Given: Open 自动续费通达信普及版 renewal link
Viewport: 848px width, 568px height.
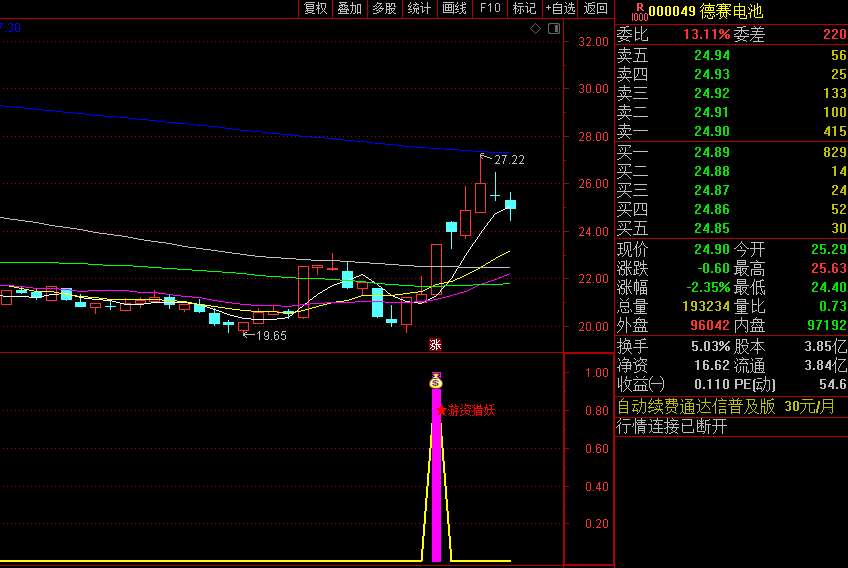Looking at the screenshot, I should (x=725, y=406).
